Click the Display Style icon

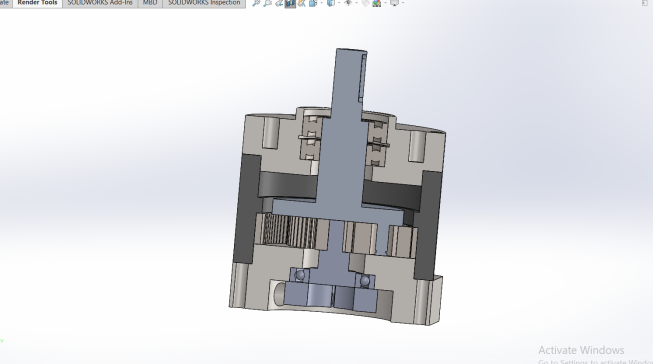[x=331, y=3]
